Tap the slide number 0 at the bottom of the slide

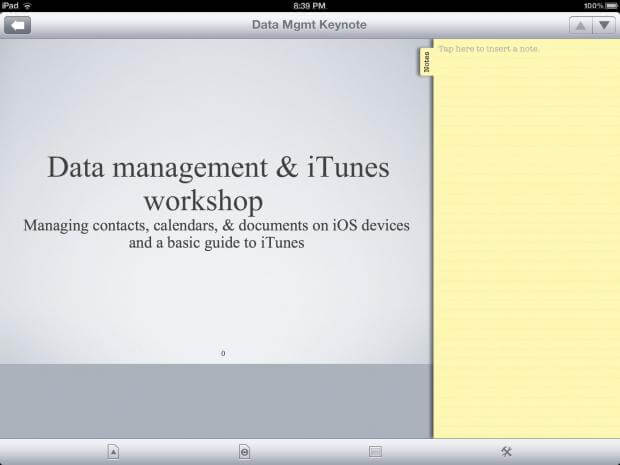223,353
